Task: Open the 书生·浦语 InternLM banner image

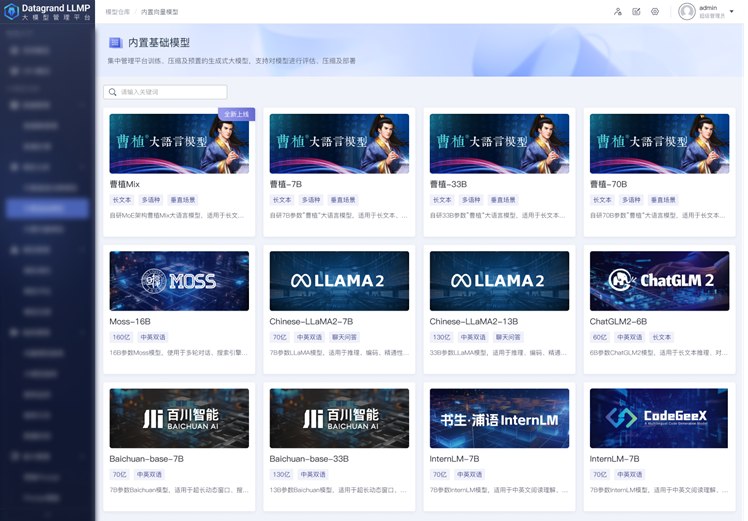Action: pos(499,418)
